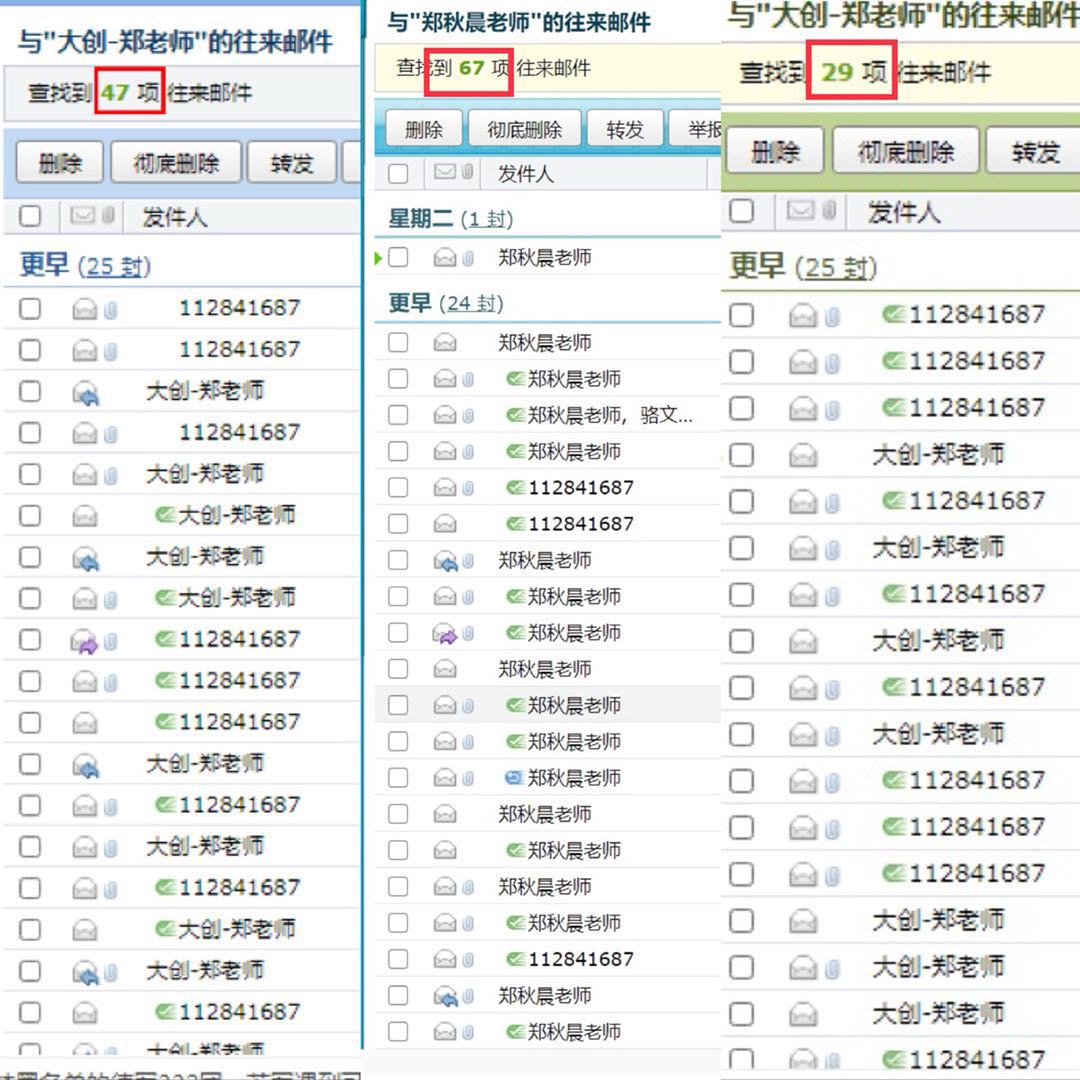Click the green badge beside 郑秋晨老师, 骆文...
Screen dimensions: 1080x1080
point(515,415)
